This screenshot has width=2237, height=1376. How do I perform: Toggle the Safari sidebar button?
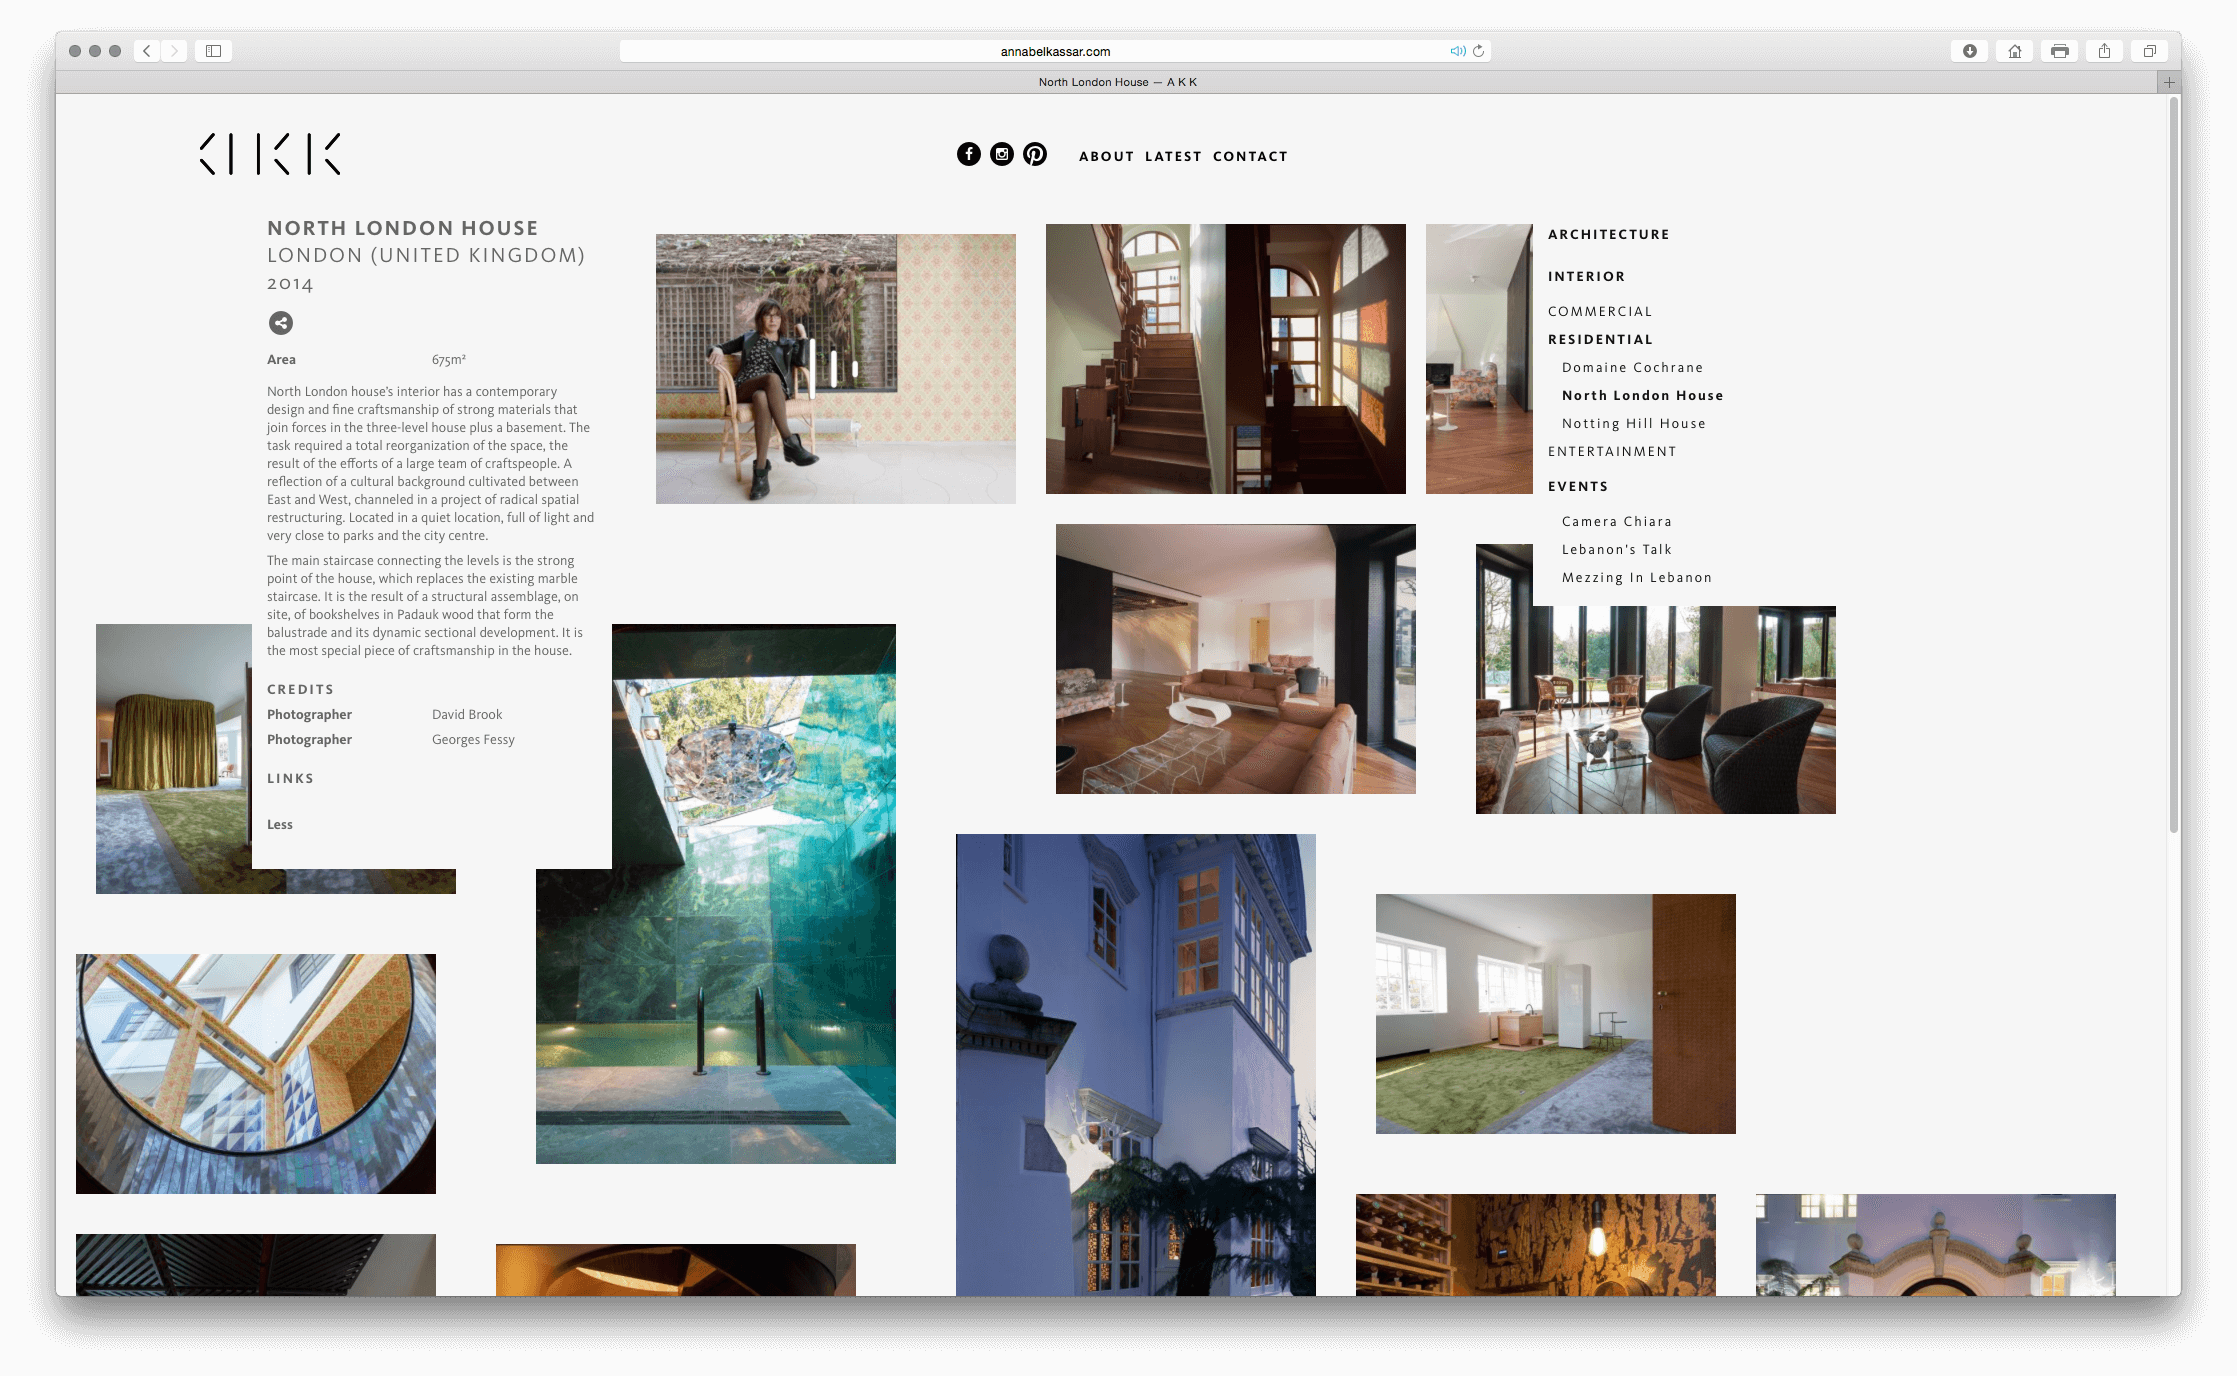213,51
